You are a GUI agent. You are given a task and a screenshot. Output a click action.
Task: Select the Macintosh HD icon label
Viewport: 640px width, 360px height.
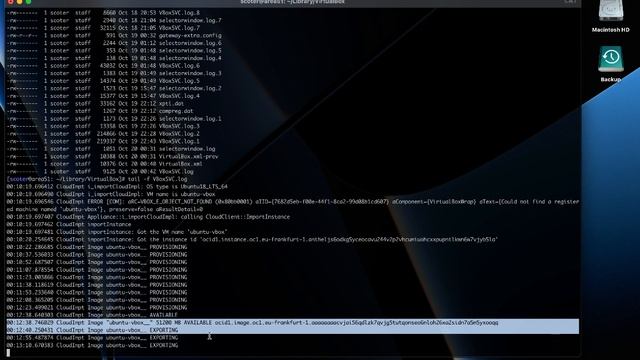pos(611,30)
